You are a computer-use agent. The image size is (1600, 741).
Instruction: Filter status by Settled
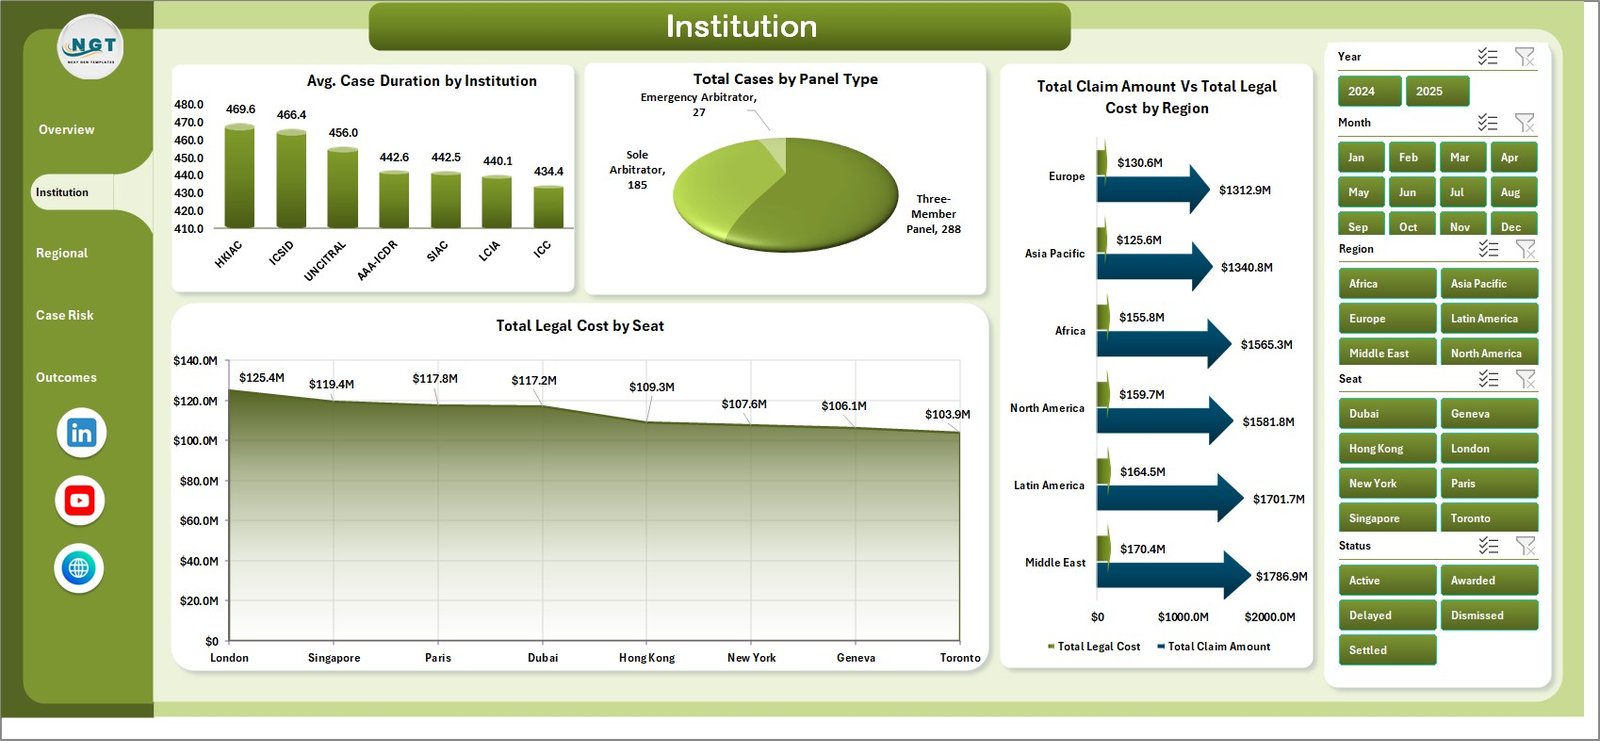point(1387,650)
